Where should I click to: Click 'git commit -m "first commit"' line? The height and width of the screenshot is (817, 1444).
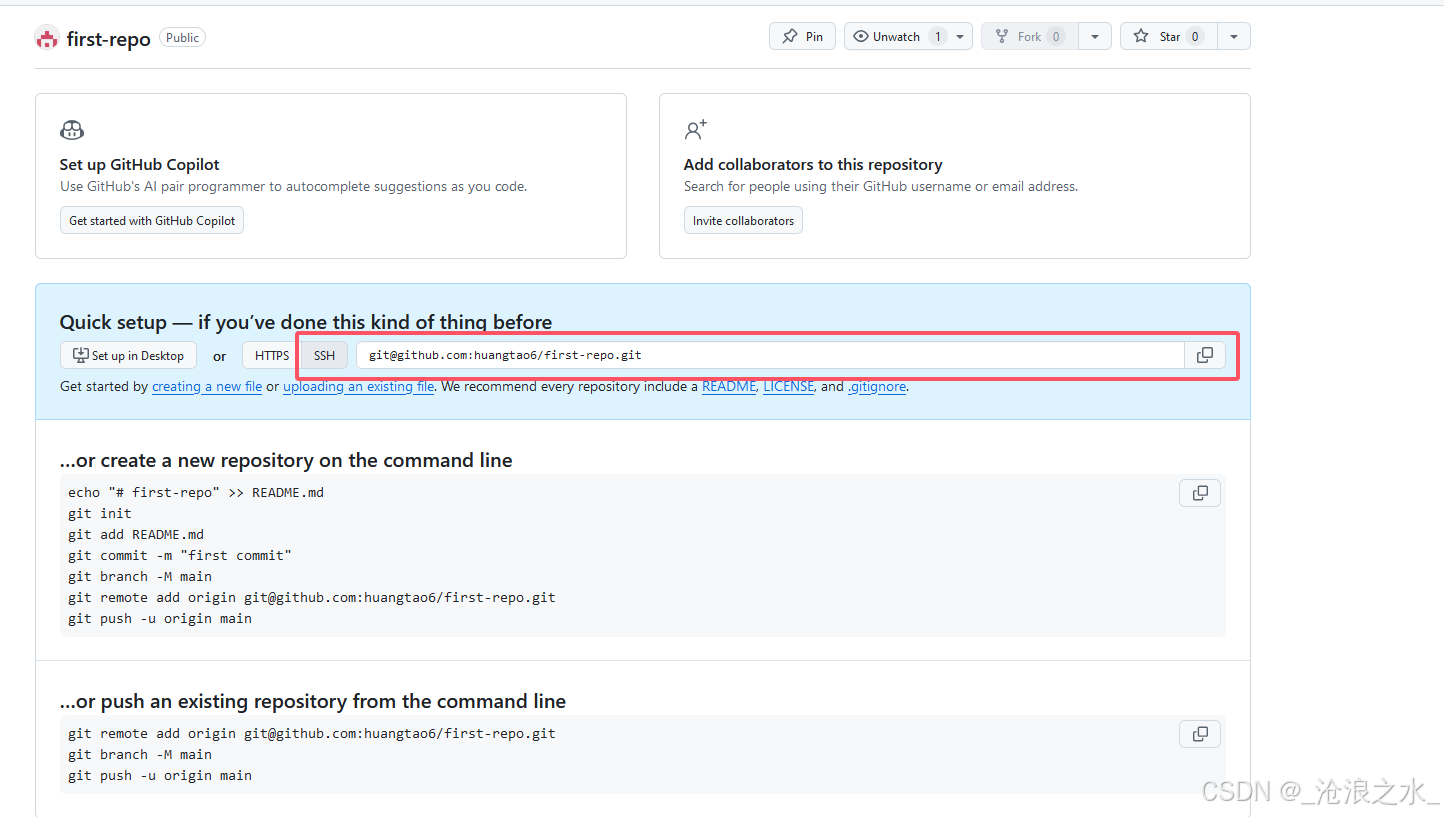point(180,556)
